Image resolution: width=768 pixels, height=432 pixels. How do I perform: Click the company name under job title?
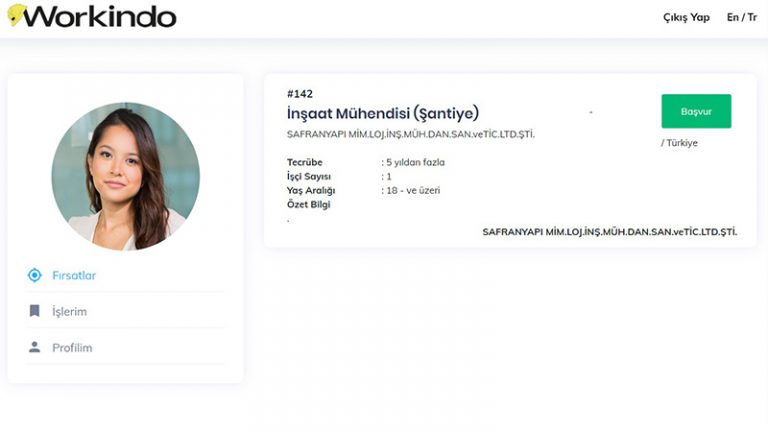click(x=410, y=134)
